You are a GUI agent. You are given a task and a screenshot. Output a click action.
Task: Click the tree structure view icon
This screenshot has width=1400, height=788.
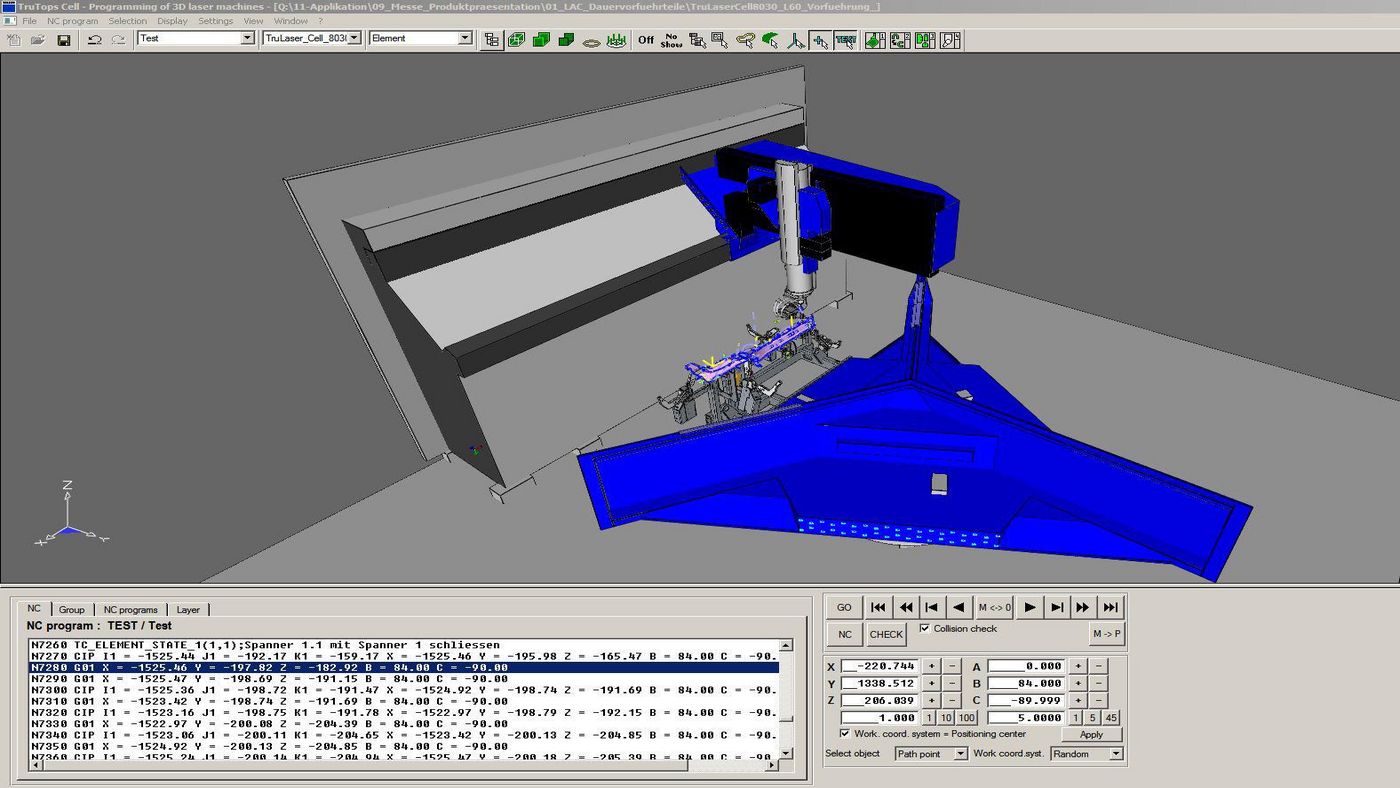[x=491, y=40]
